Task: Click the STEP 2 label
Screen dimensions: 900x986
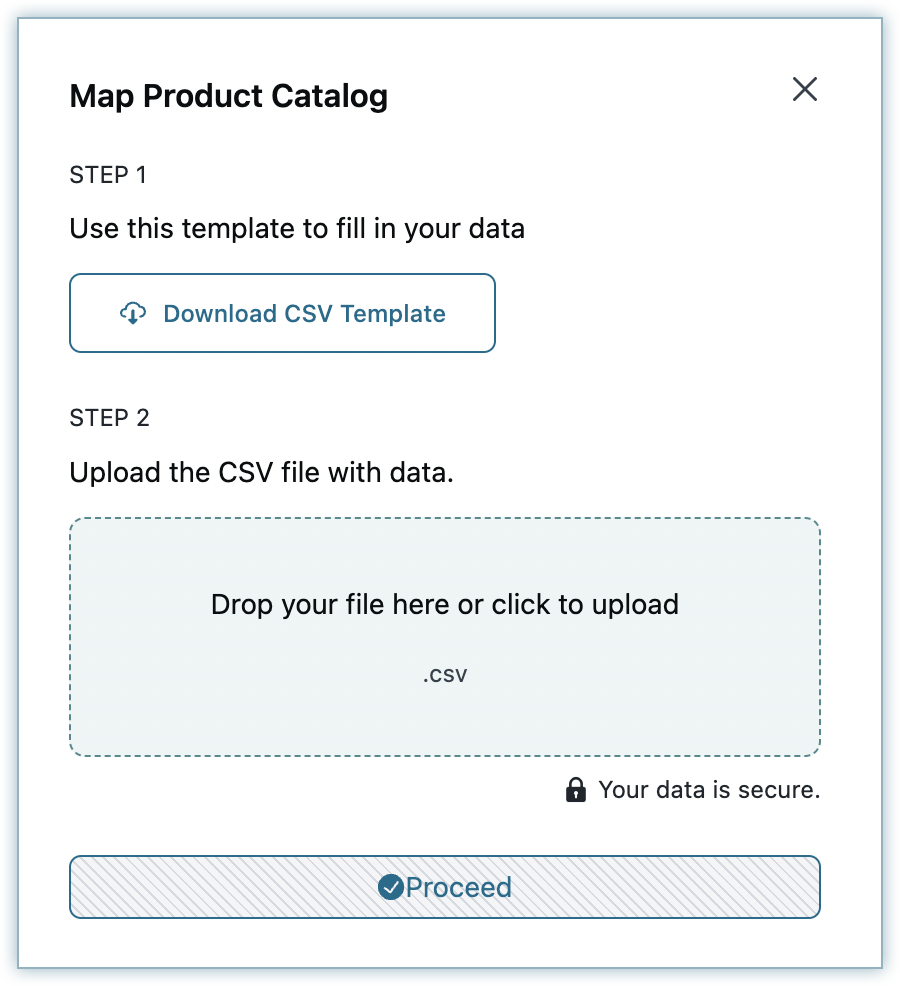Action: click(x=109, y=417)
